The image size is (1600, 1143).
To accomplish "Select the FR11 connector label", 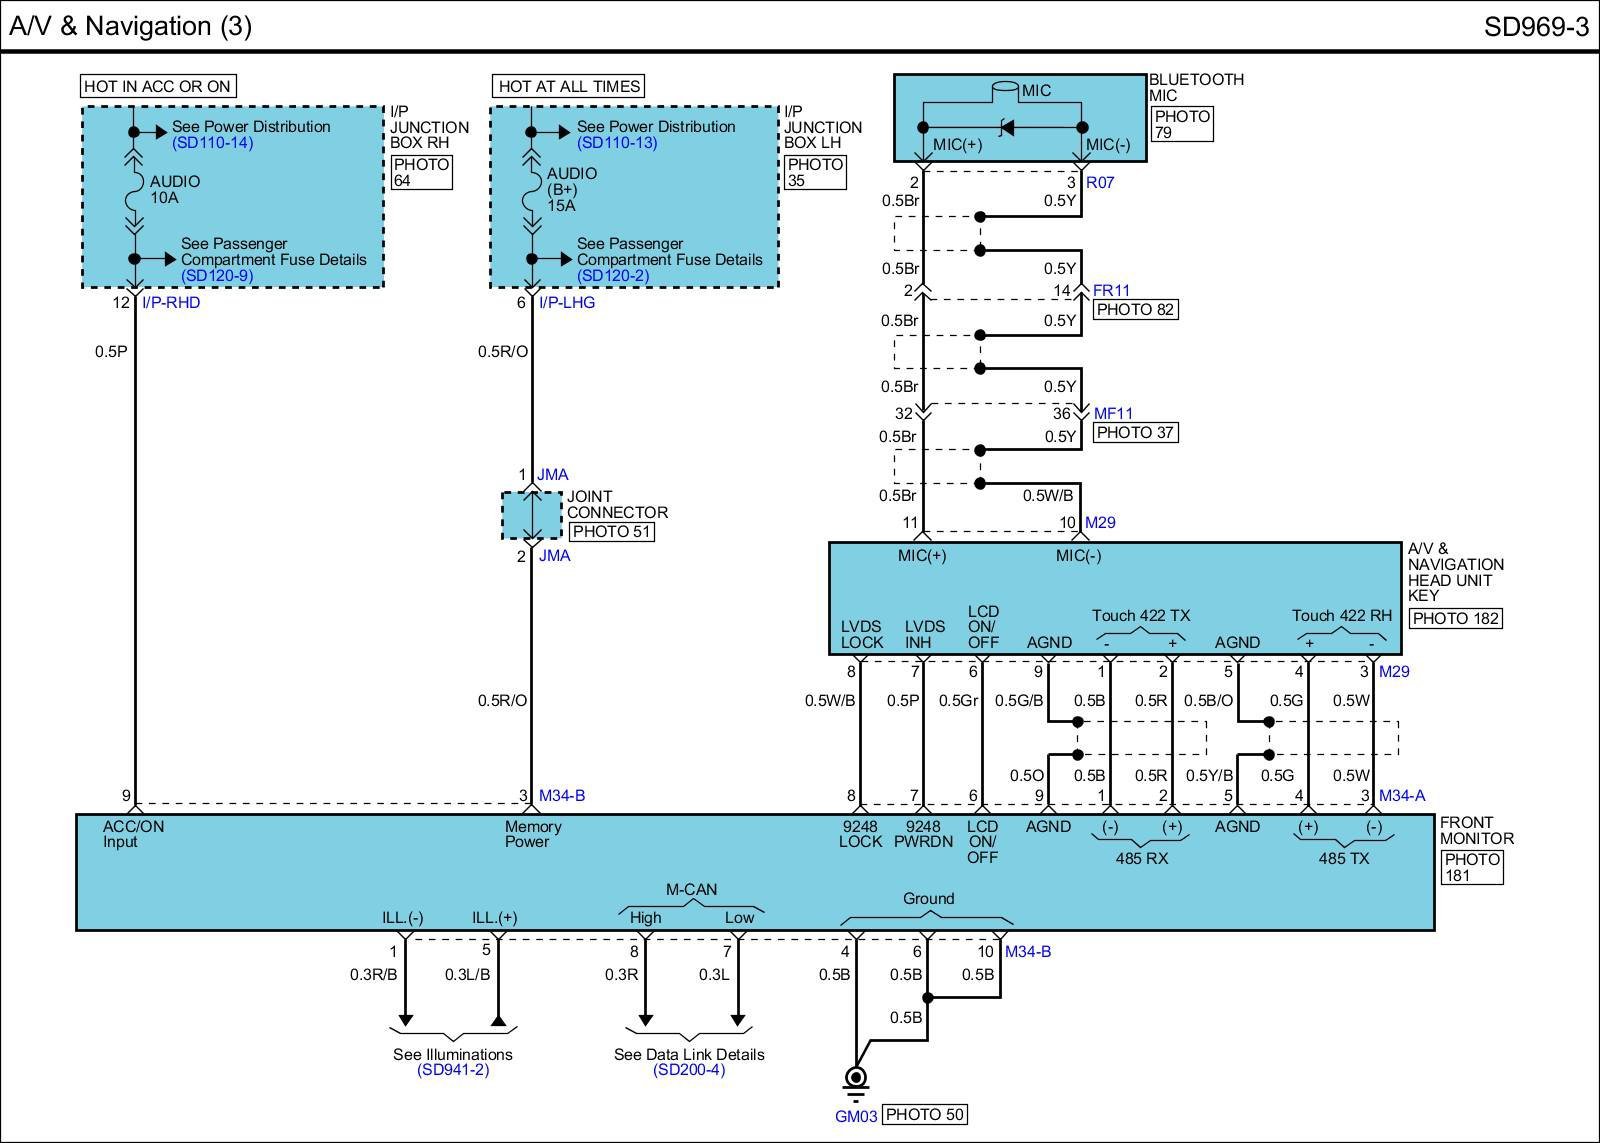I will [x=1111, y=291].
